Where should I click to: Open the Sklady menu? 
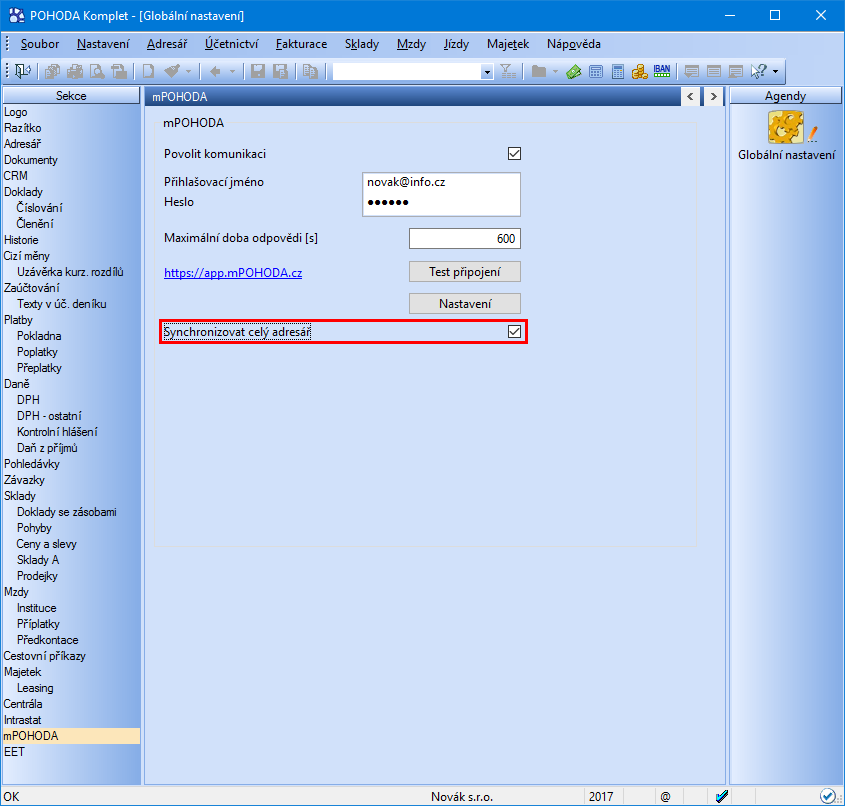[x=362, y=44]
